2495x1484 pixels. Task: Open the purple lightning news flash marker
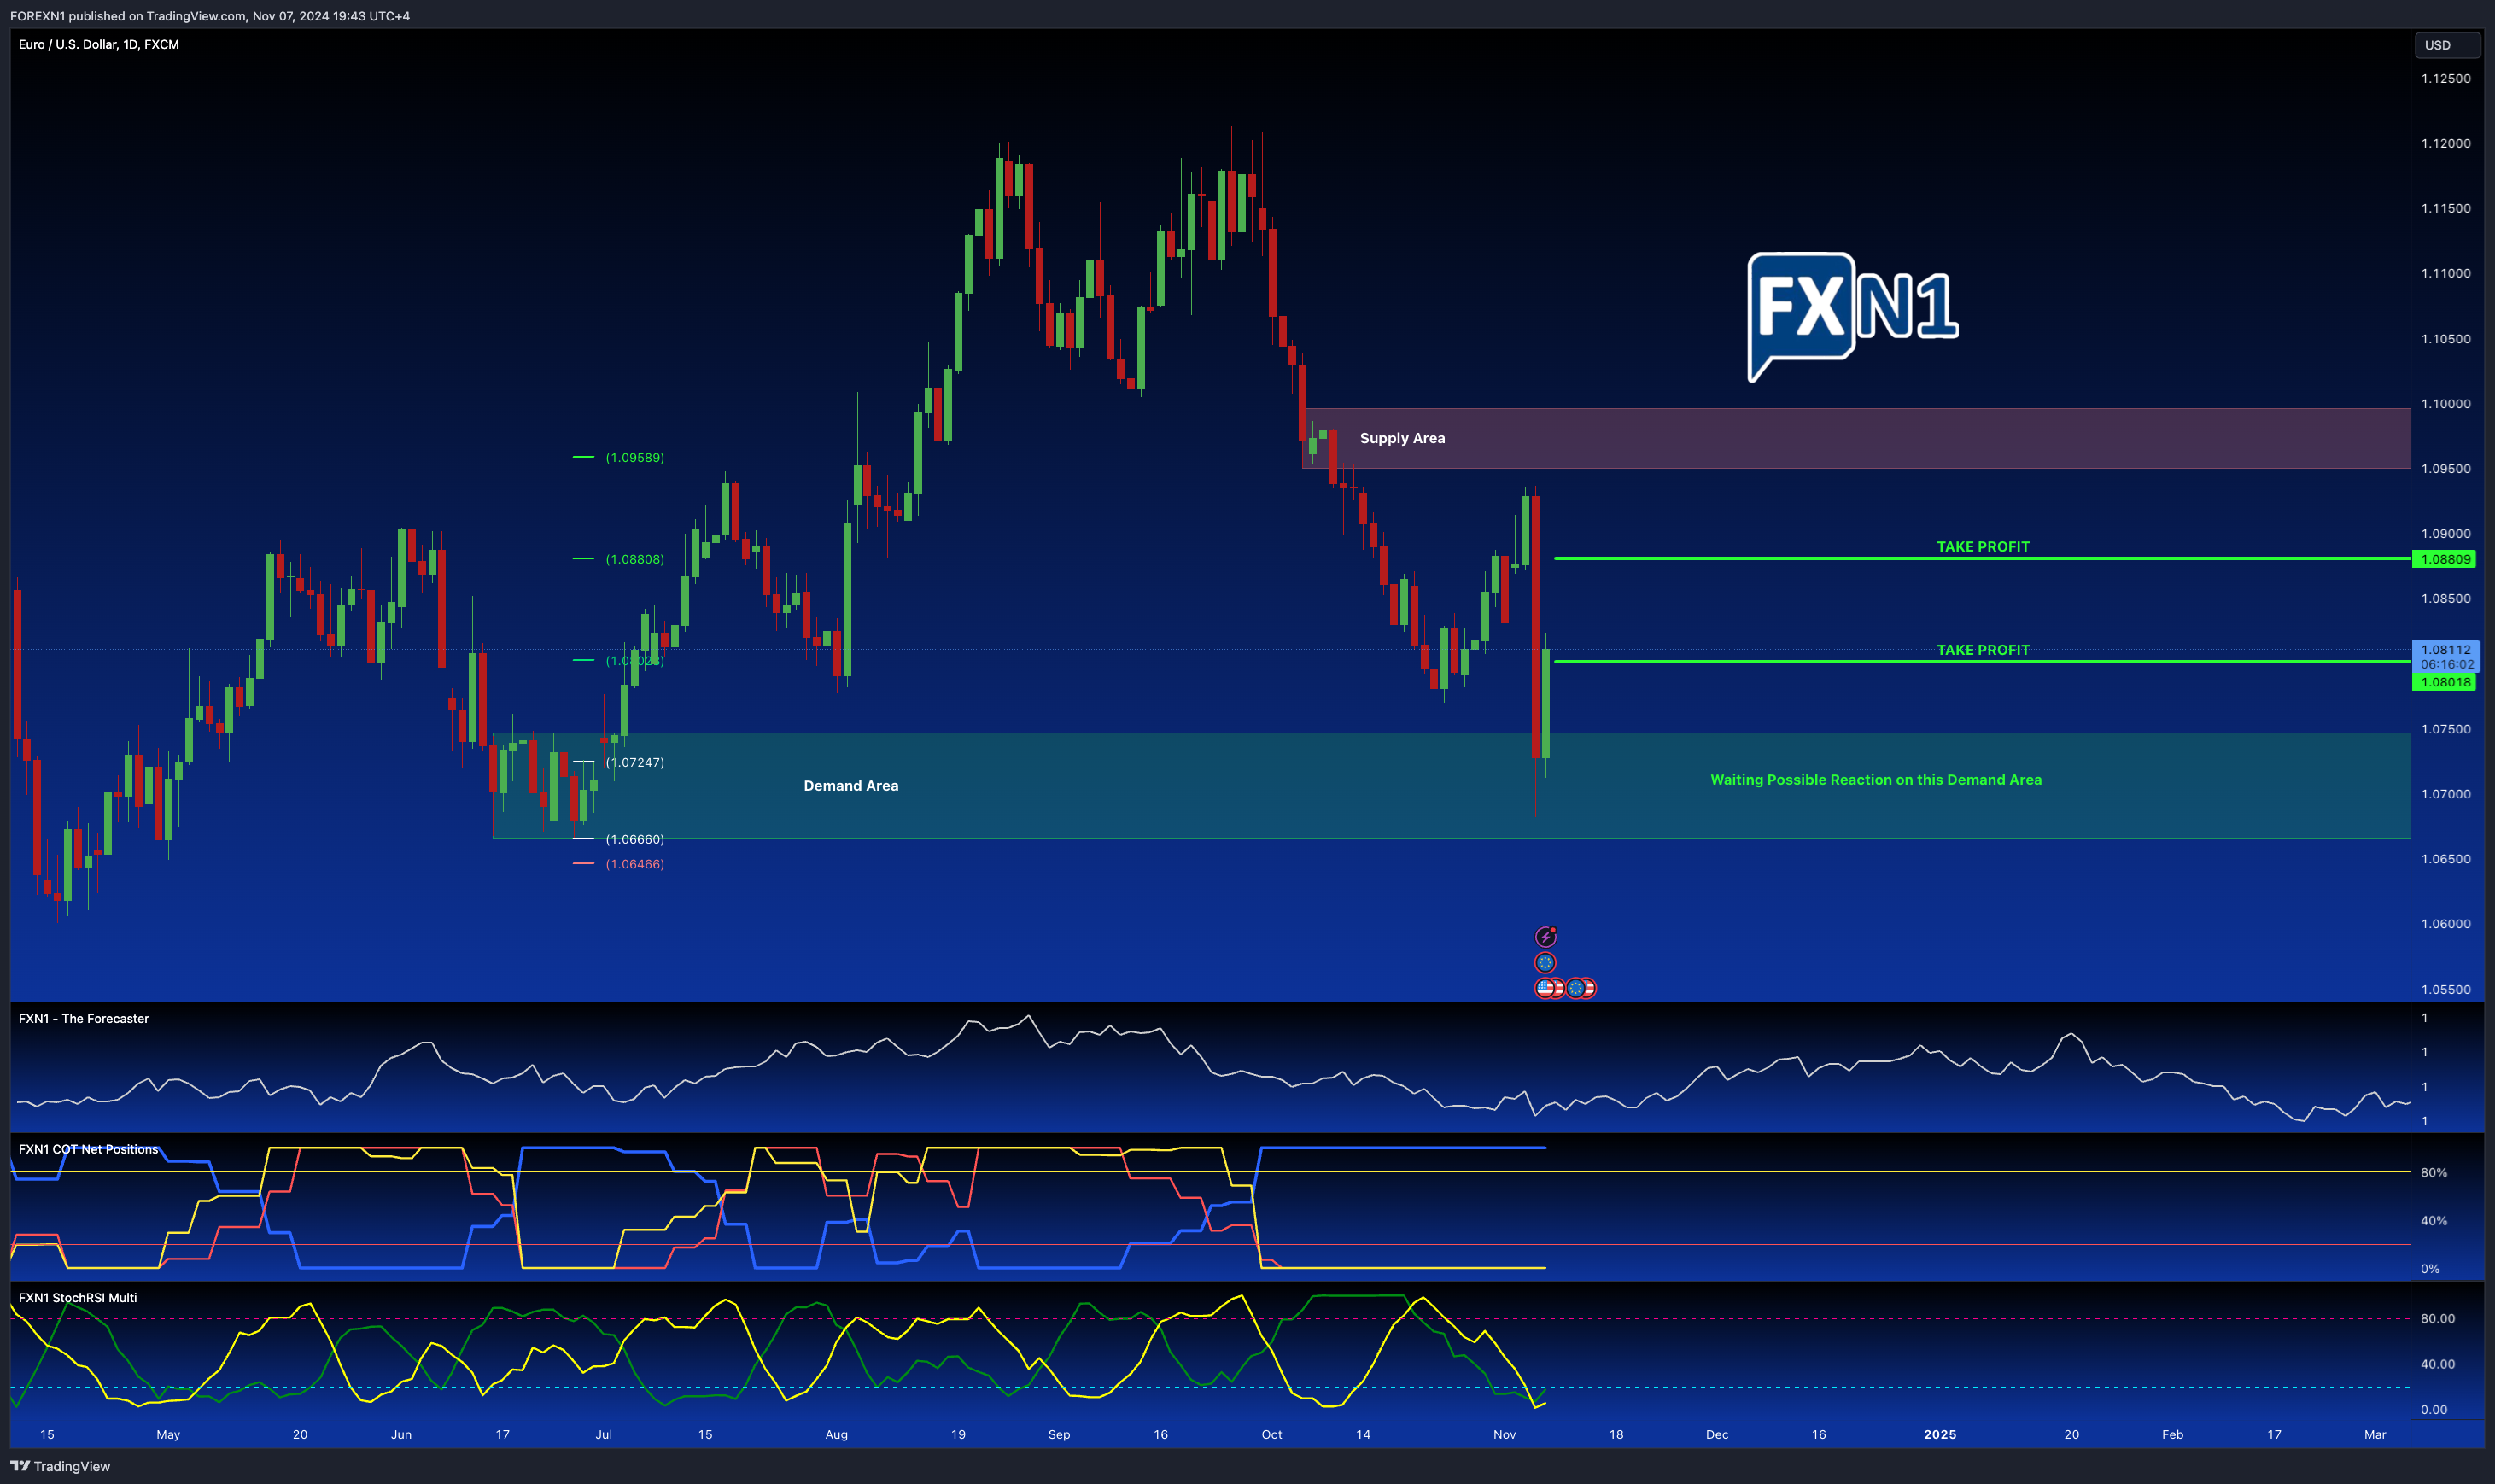1546,937
